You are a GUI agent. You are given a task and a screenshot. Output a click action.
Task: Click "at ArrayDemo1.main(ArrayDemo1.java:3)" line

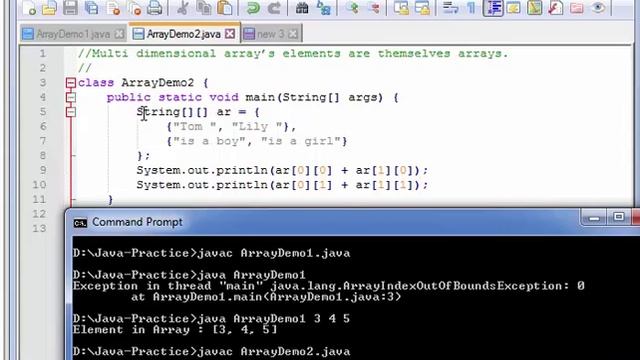click(x=266, y=297)
